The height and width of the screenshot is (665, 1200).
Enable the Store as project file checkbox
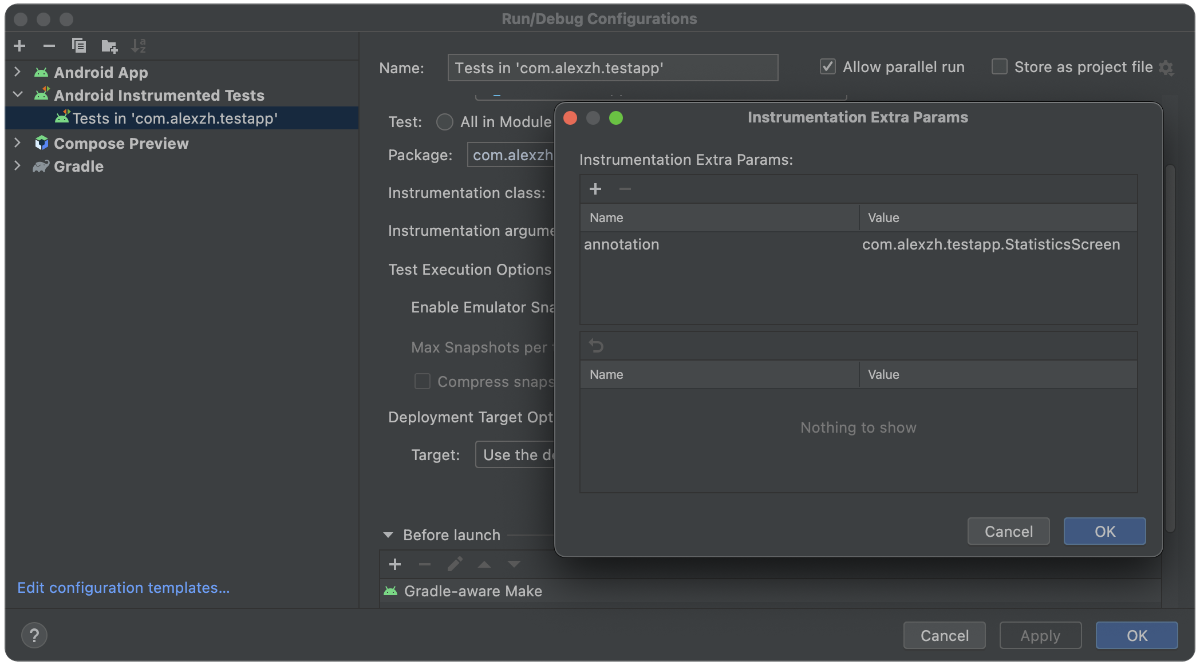click(x=999, y=67)
